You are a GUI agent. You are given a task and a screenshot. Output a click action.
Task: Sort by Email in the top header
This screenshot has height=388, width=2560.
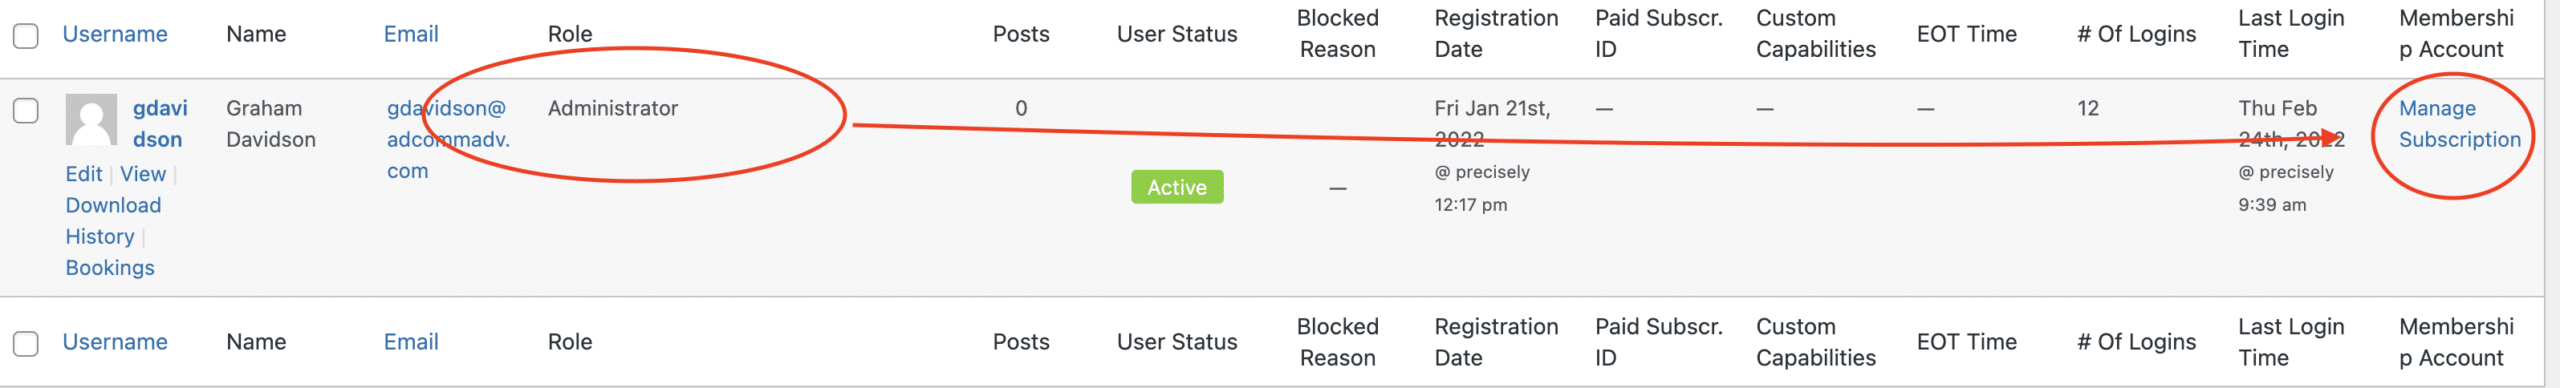click(411, 34)
